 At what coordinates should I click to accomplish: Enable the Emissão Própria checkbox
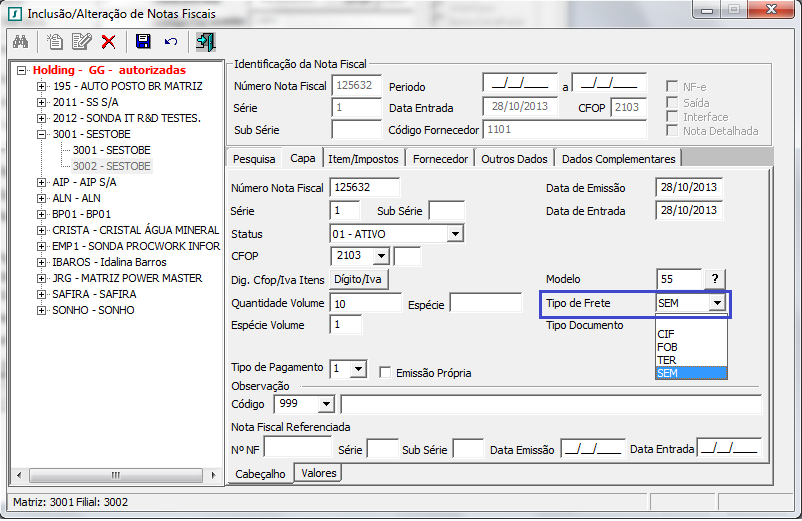point(386,373)
